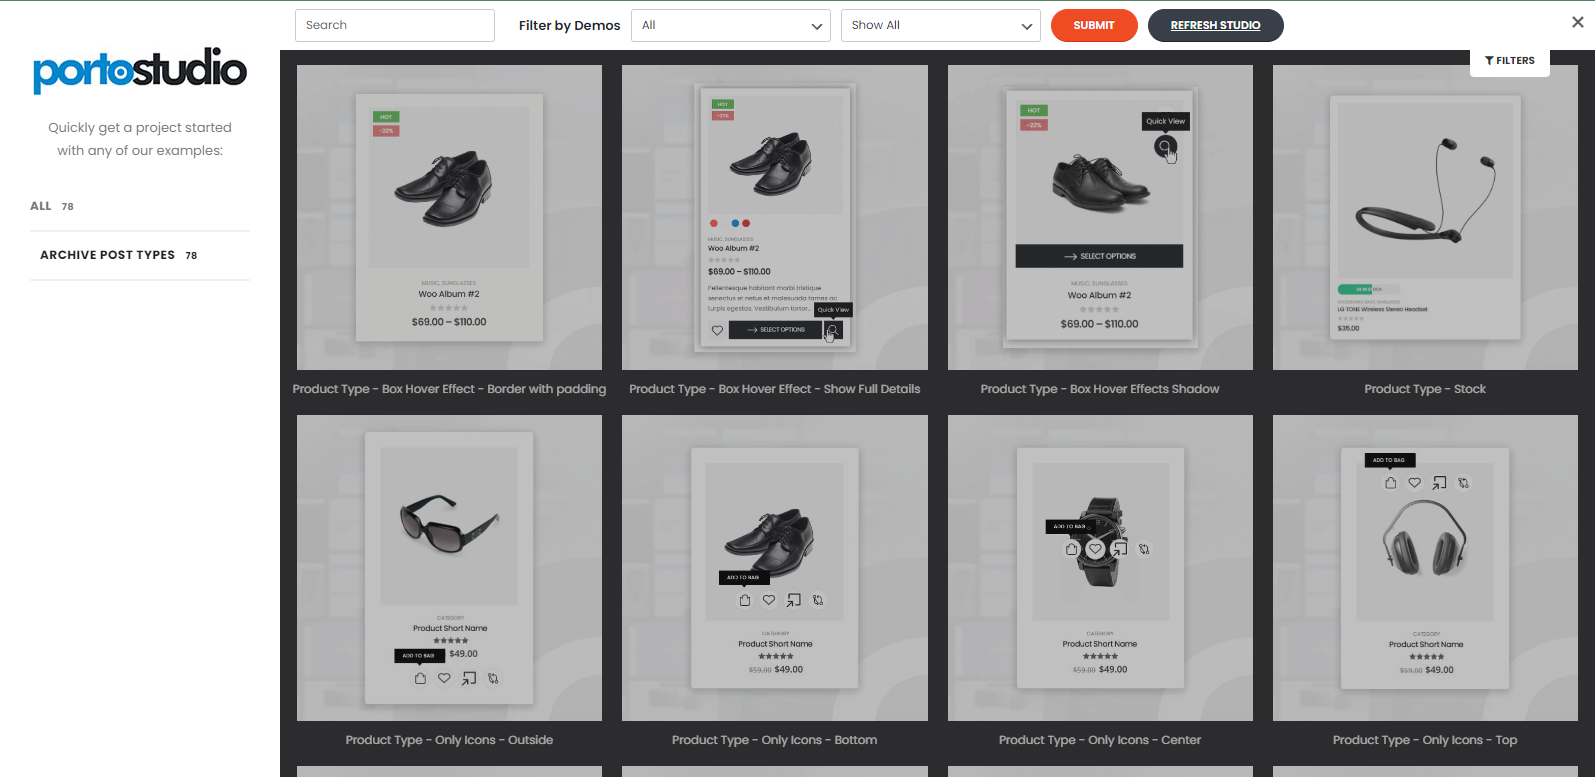Click the Search input field

point(395,25)
